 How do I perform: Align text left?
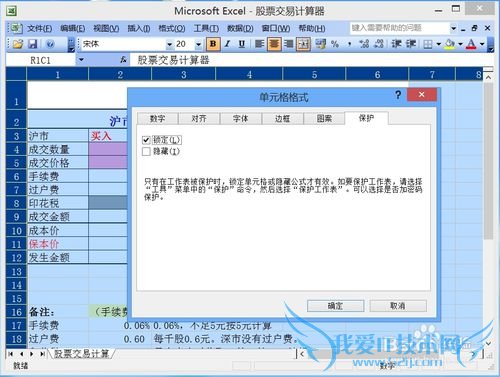(x=259, y=44)
